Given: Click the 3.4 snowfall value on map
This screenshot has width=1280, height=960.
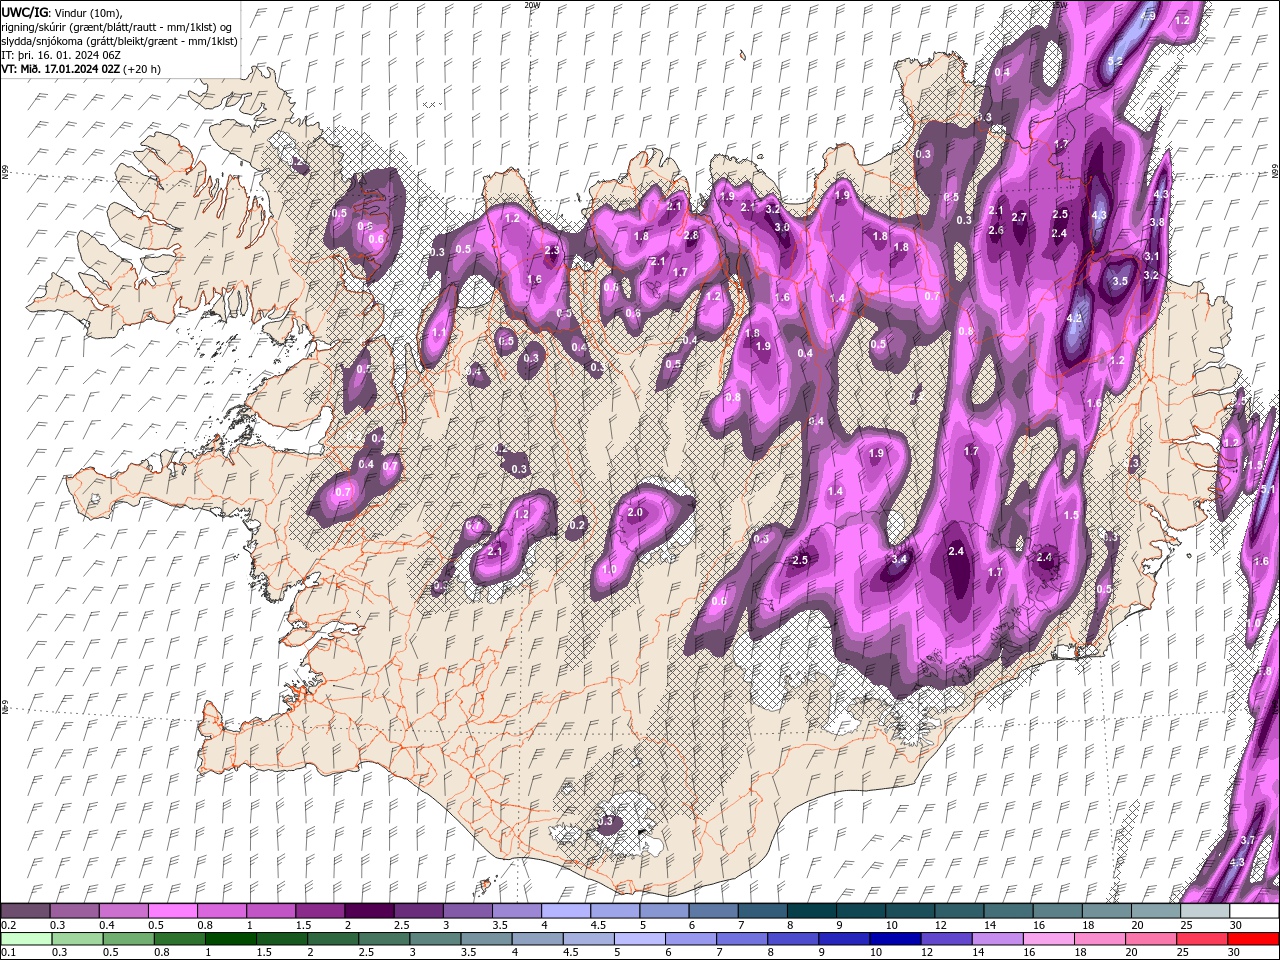Looking at the screenshot, I should (x=899, y=559).
